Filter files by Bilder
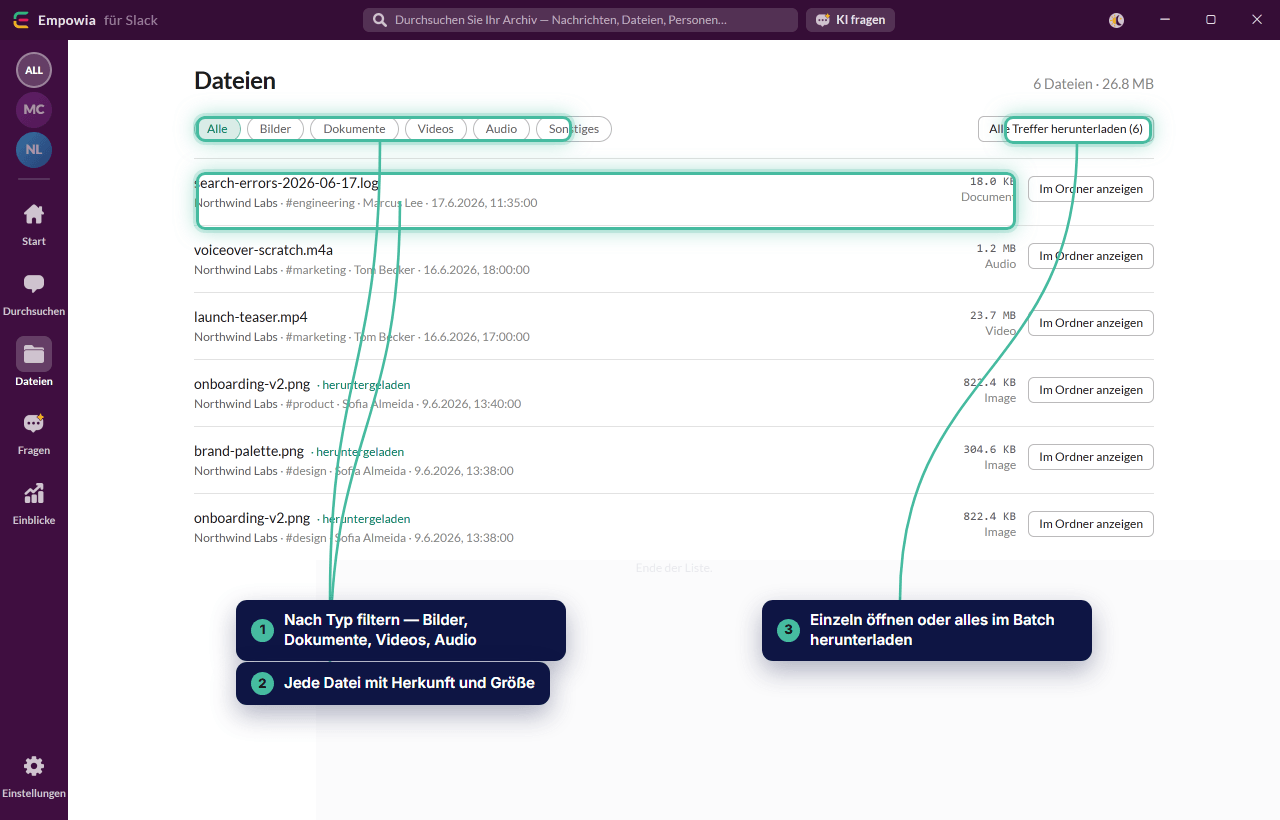Screen dimensions: 1280x820 point(275,129)
